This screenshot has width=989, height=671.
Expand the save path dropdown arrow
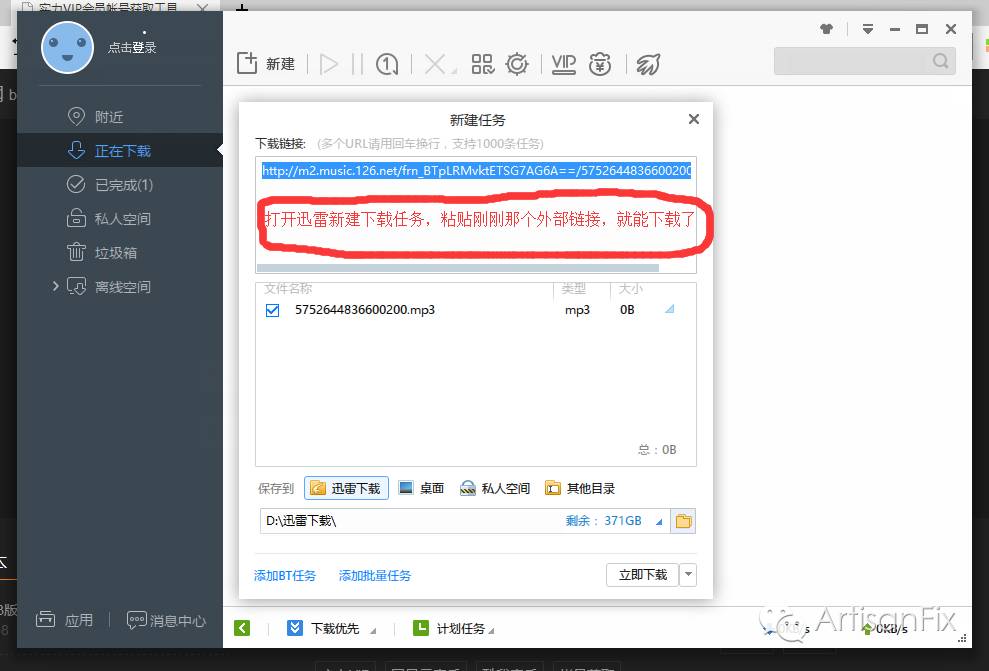pyautogui.click(x=659, y=522)
